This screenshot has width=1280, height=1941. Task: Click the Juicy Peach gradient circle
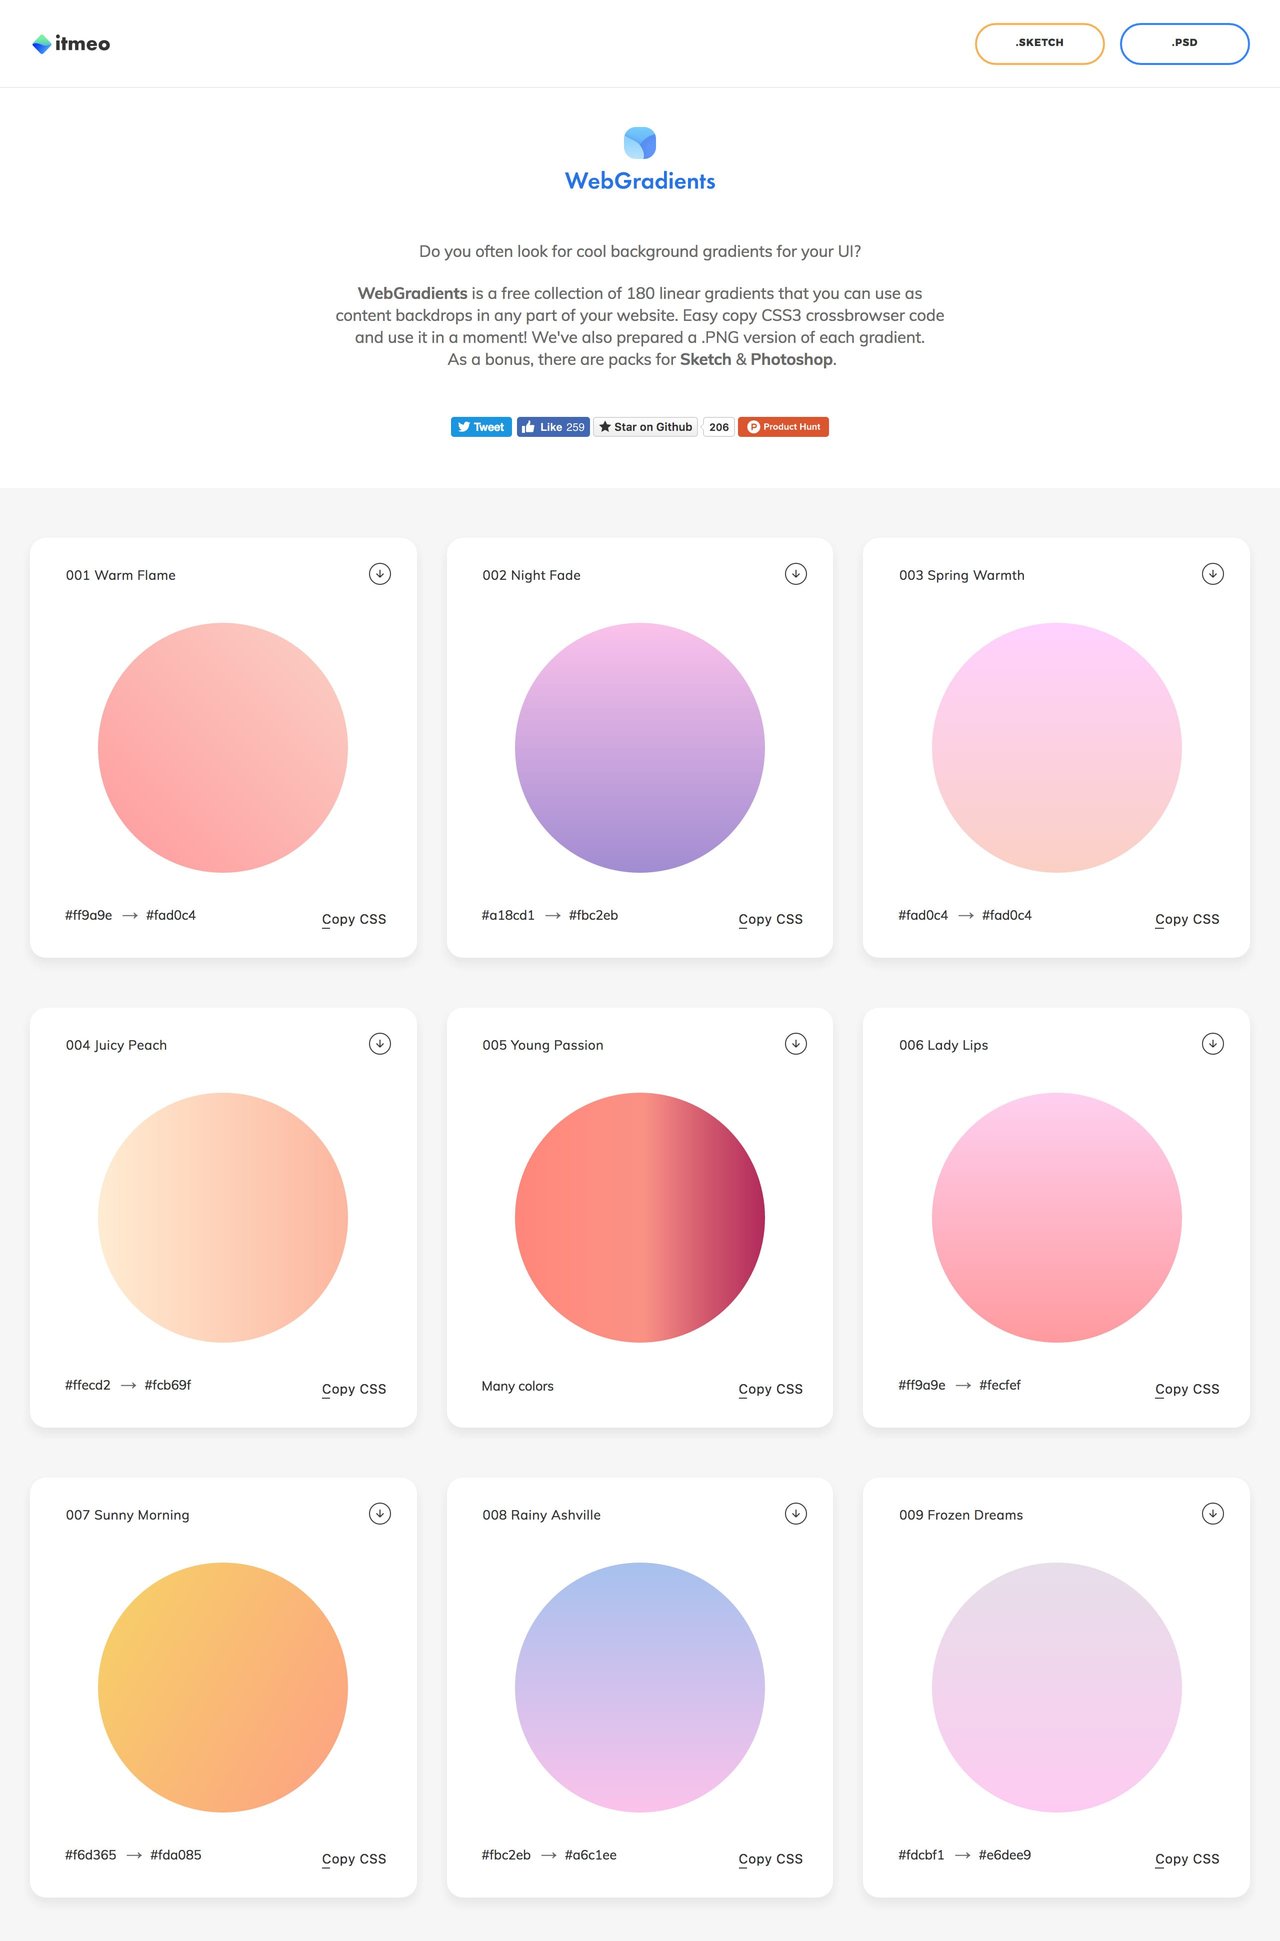tap(223, 1218)
